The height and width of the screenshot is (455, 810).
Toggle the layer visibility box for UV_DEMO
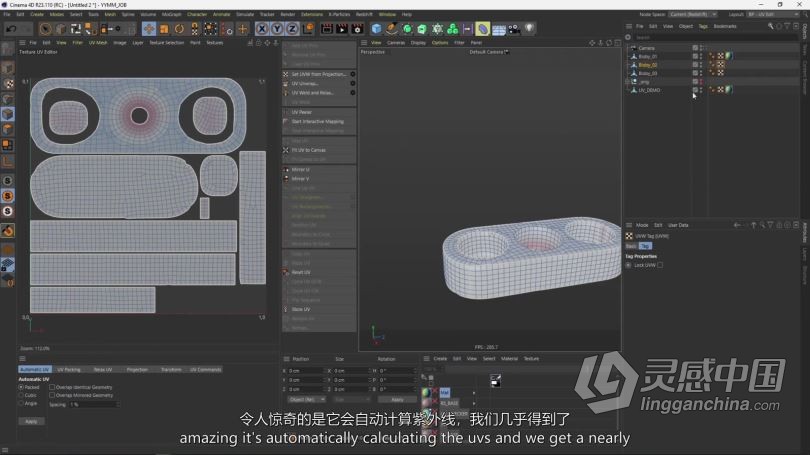(x=695, y=90)
